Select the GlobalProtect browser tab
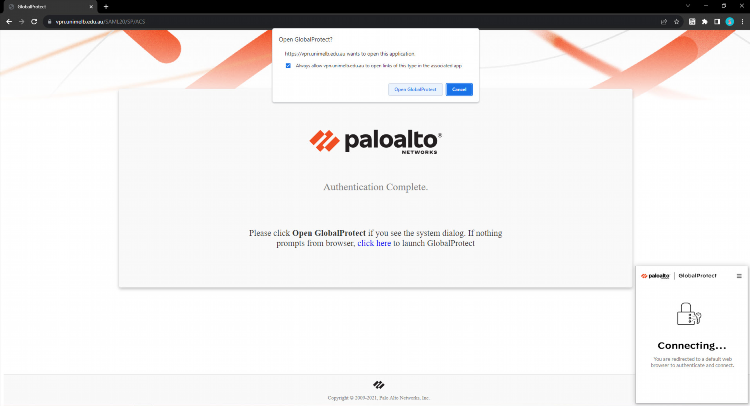The width and height of the screenshot is (750, 406). pyautogui.click(x=49, y=7)
